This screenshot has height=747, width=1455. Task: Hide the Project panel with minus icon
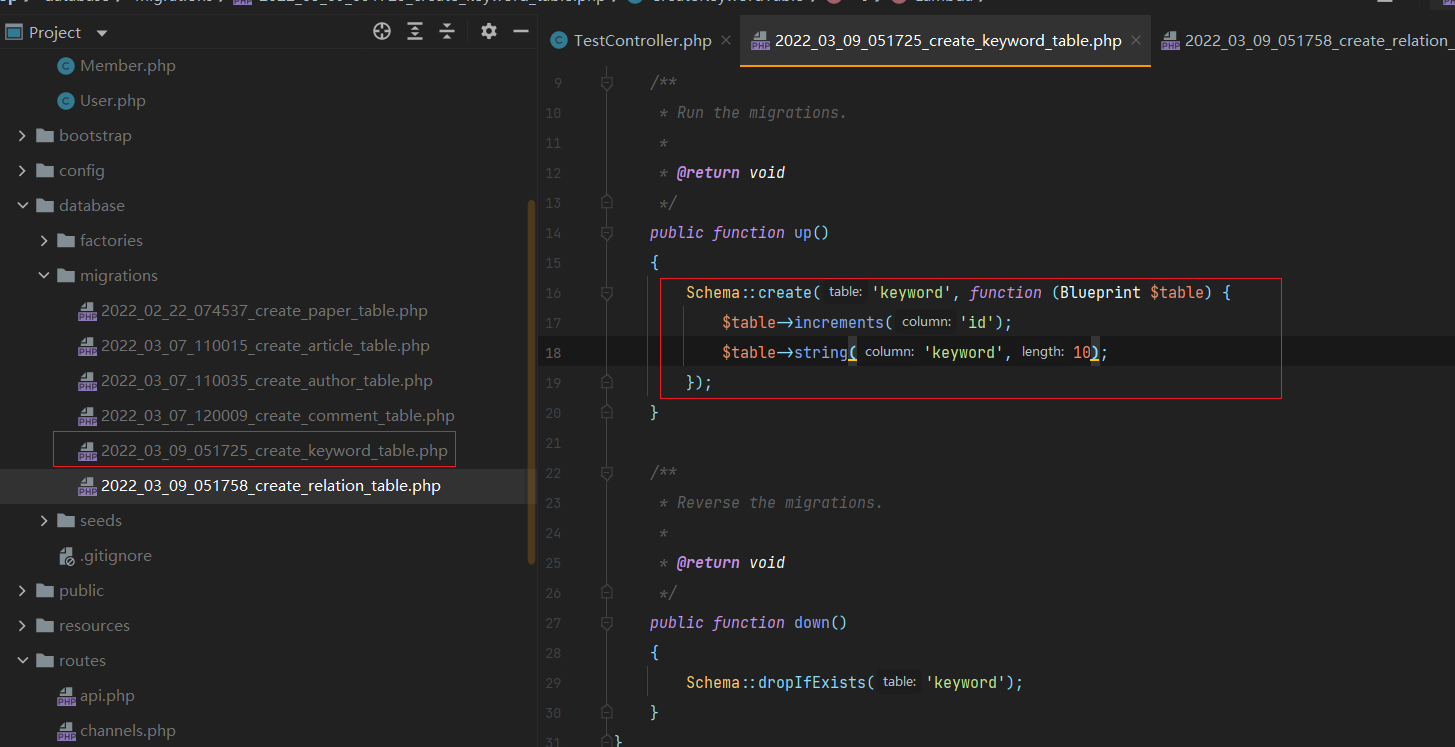(521, 32)
